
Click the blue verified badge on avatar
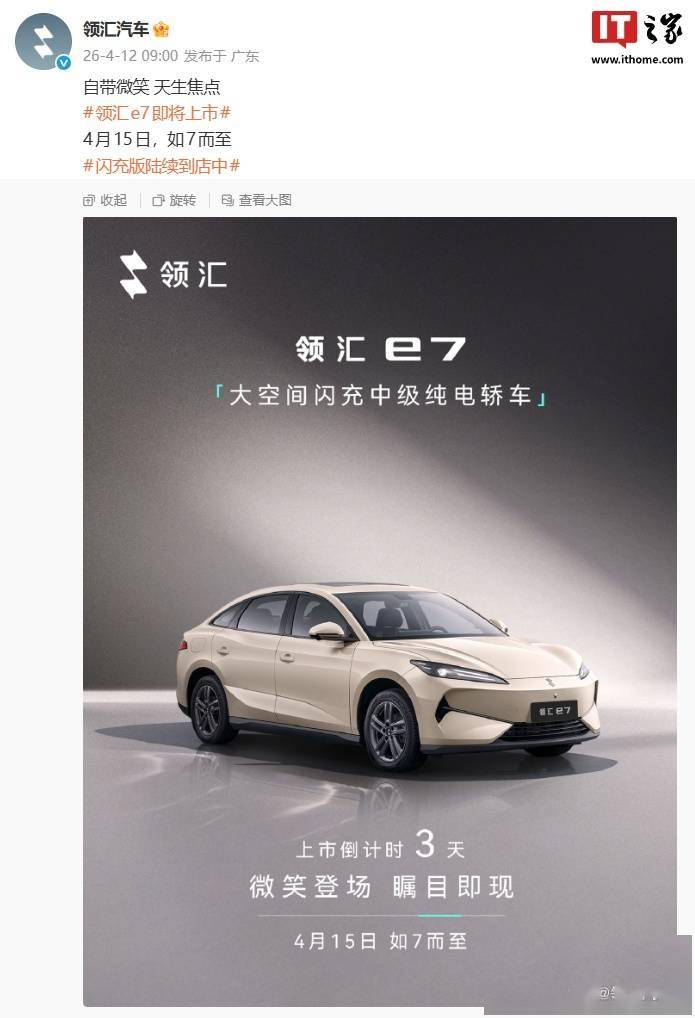[x=63, y=63]
